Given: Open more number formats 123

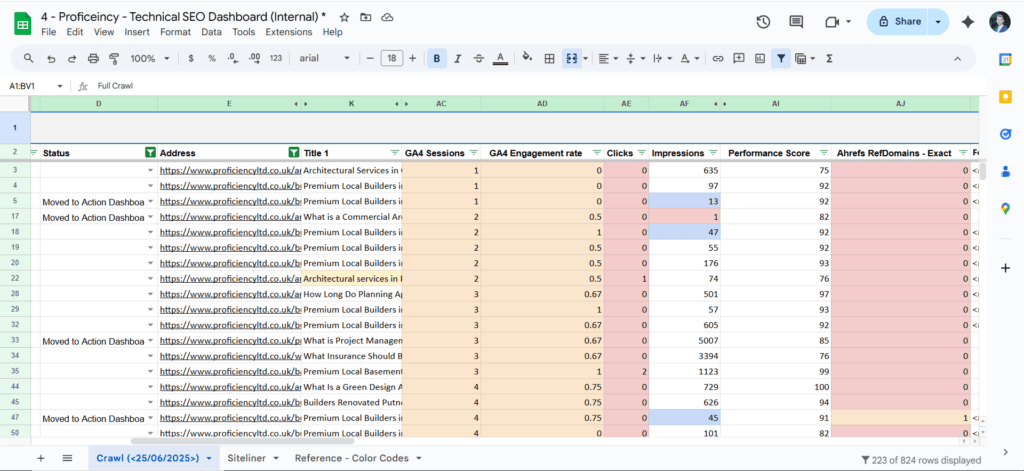Looking at the screenshot, I should pos(276,59).
